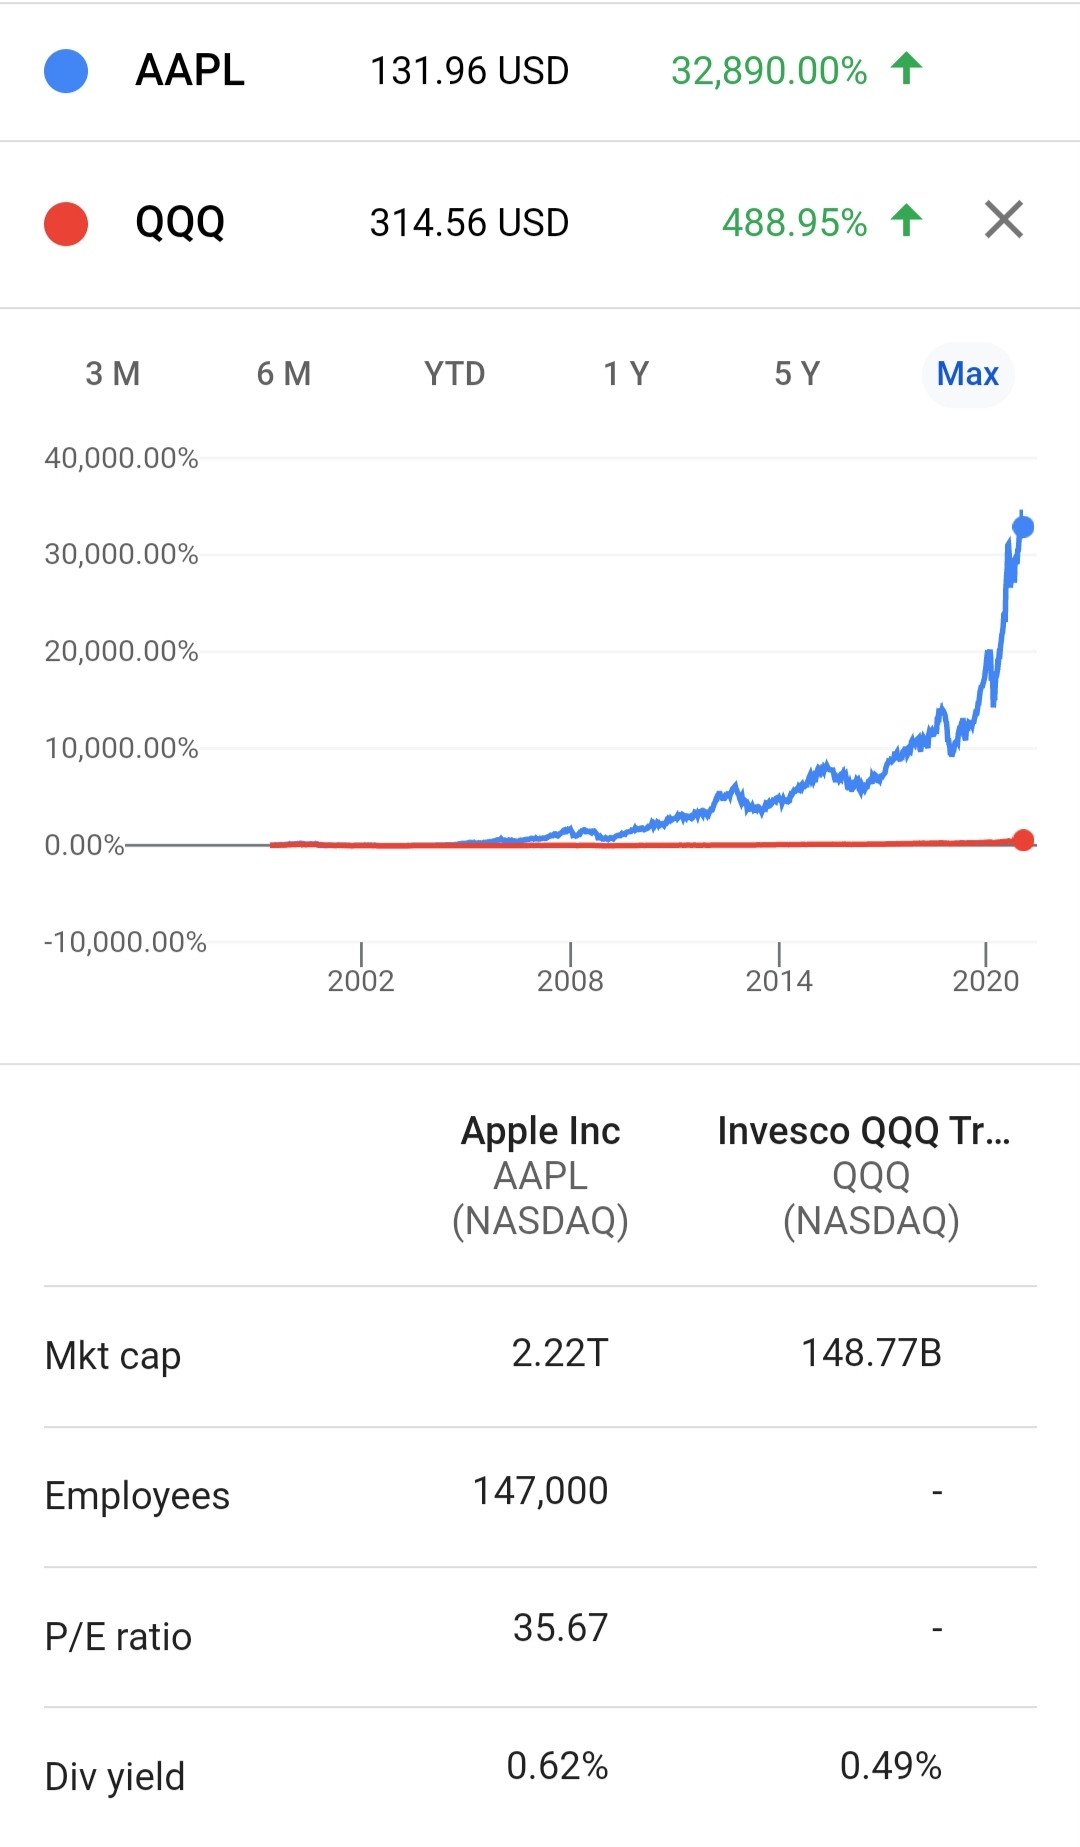This screenshot has height=1847, width=1080.
Task: Select the 3 M time range
Action: point(113,374)
